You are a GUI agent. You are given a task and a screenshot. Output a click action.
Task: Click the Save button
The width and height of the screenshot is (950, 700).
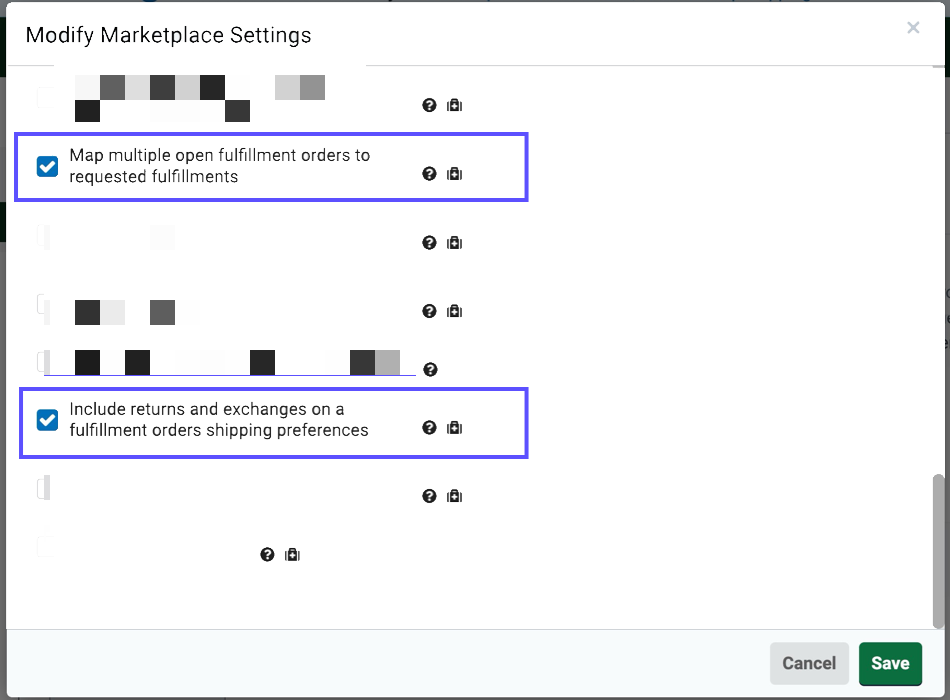pyautogui.click(x=890, y=663)
